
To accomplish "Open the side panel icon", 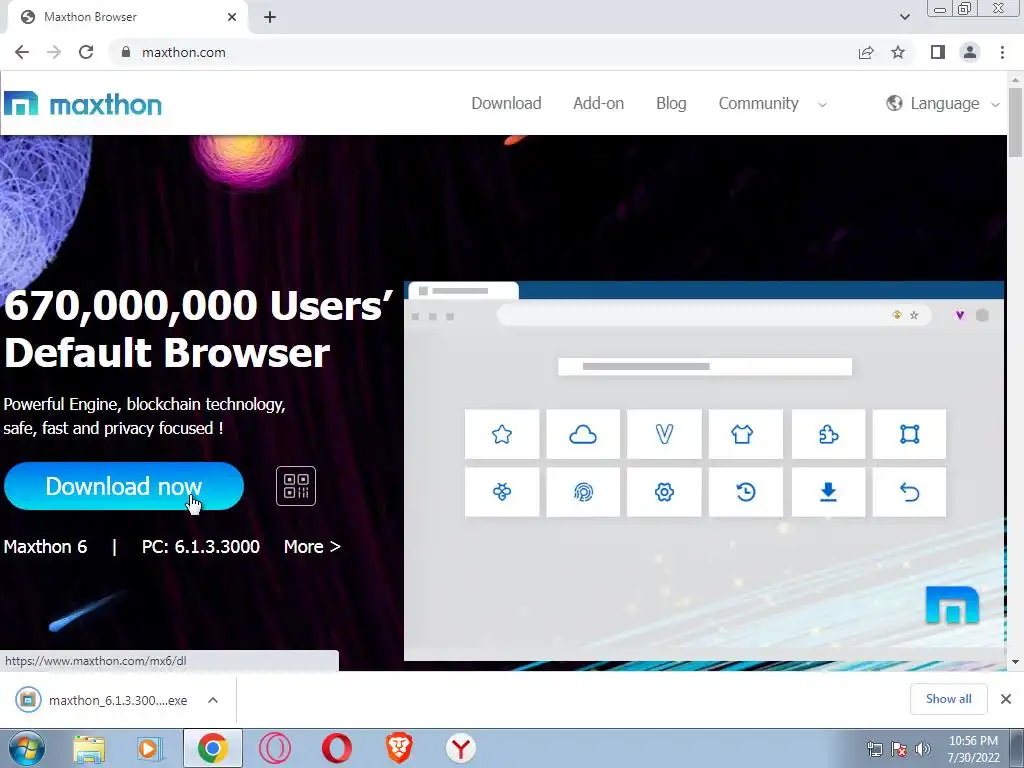I will click(938, 52).
